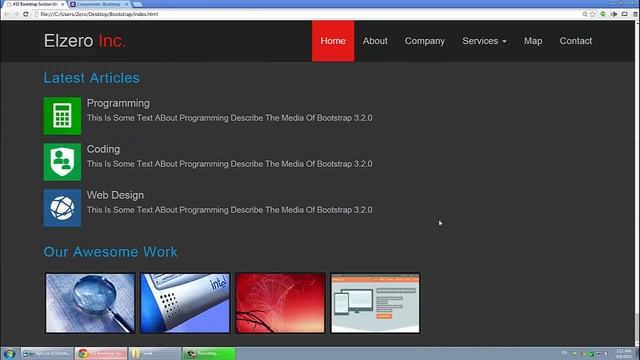Bookmark the page with the star icon

click(593, 14)
